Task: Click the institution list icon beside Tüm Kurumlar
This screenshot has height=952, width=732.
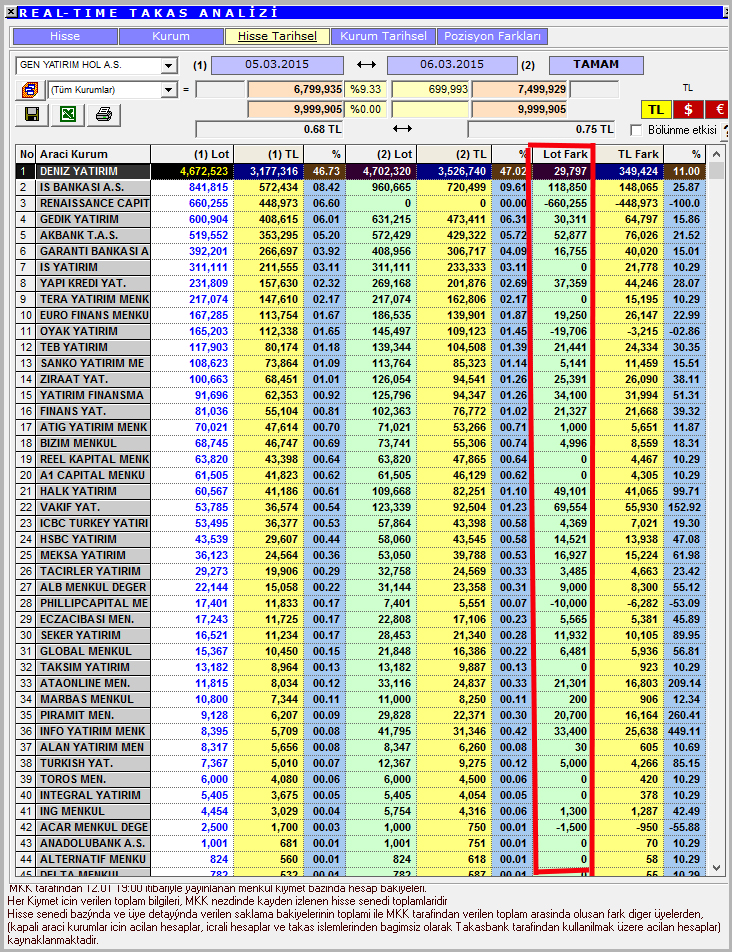Action: click(30, 90)
